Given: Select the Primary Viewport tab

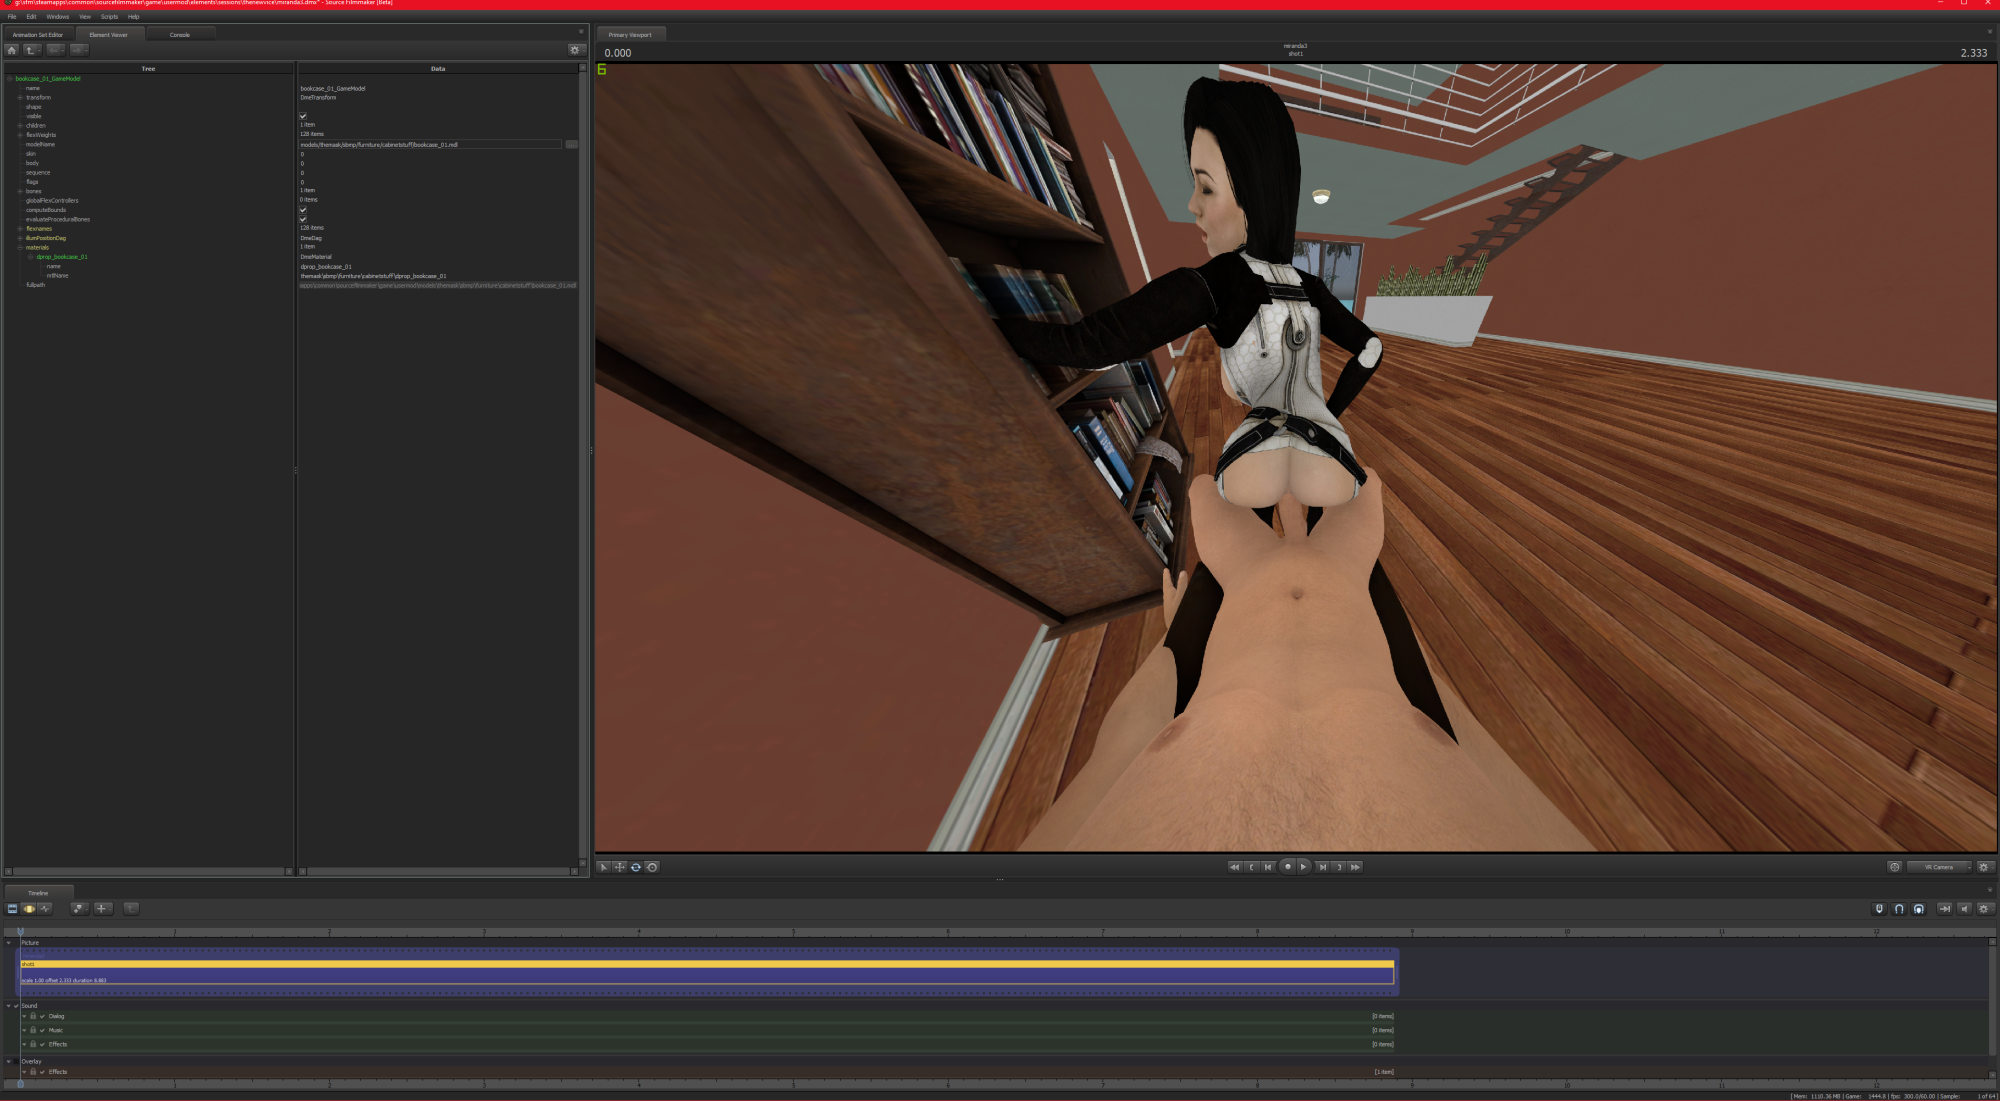Looking at the screenshot, I should pos(630,35).
